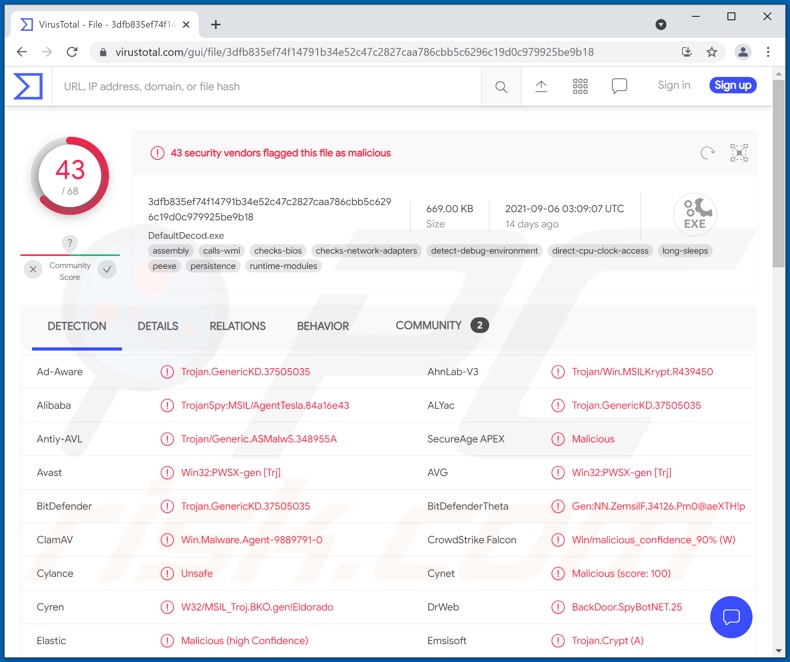Viewport: 790px width, 662px height.
Task: Click the tab search dropdown circle icon
Action: pos(661,25)
